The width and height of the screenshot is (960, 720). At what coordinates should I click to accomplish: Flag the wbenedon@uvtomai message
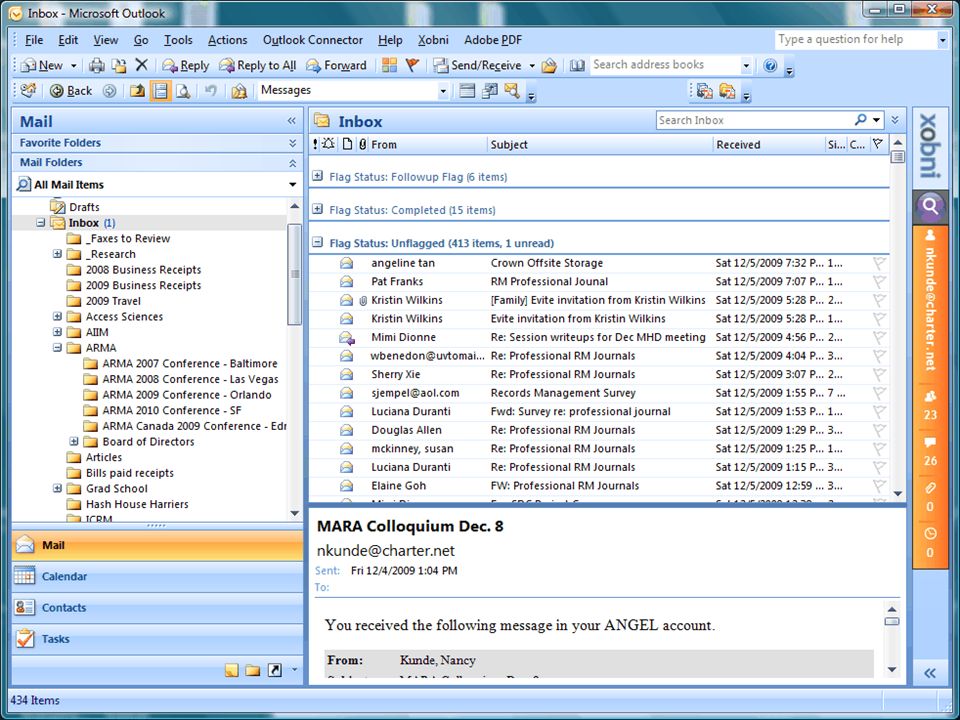tap(879, 356)
